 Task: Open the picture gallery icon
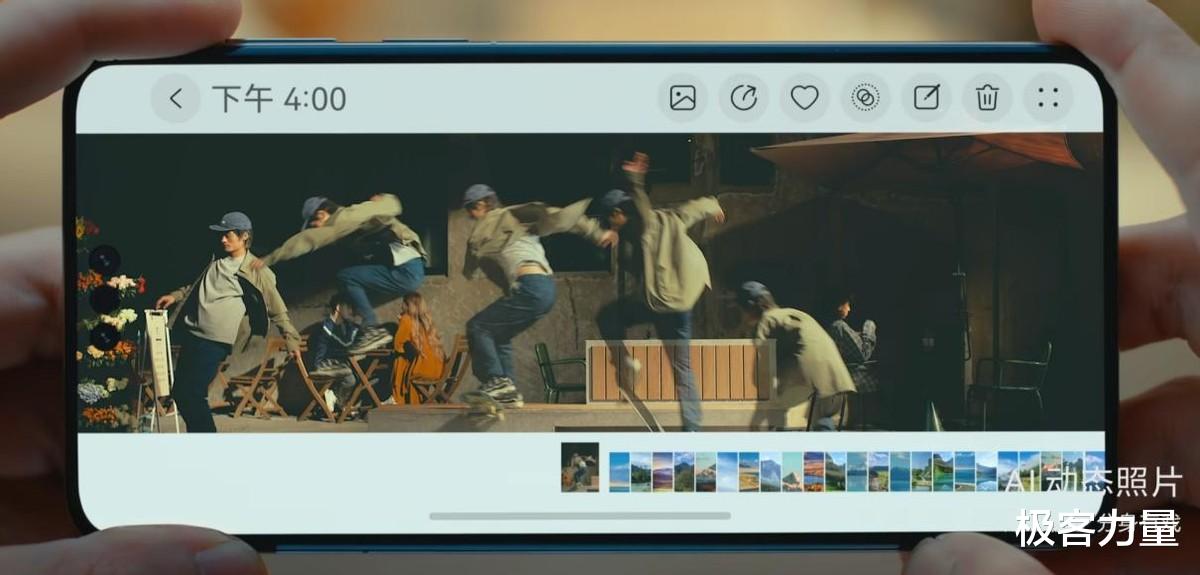pos(683,98)
